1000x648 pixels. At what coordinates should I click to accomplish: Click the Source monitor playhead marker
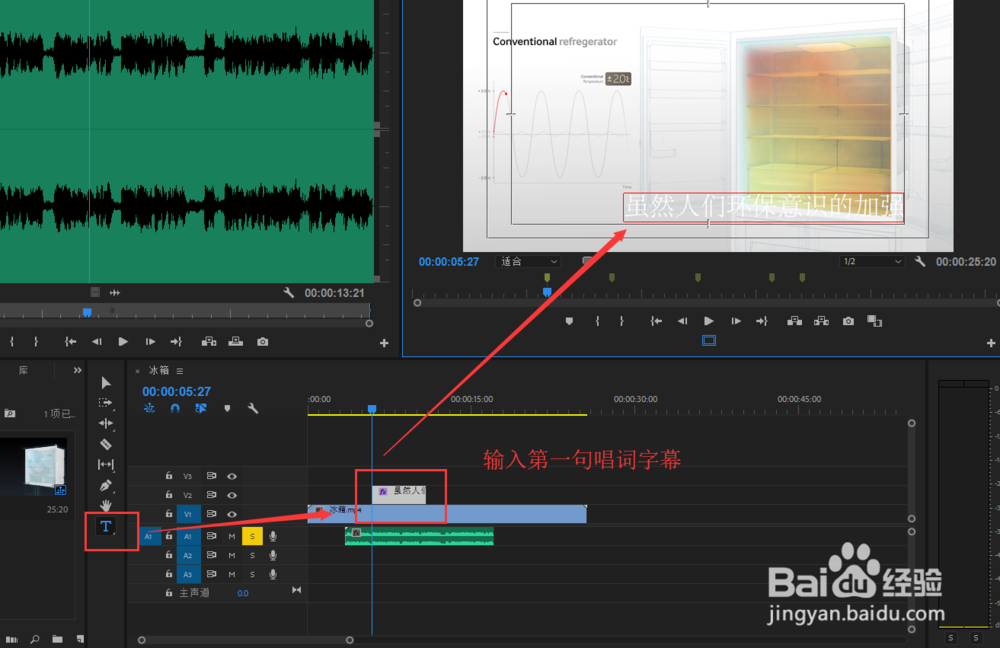[x=87, y=312]
